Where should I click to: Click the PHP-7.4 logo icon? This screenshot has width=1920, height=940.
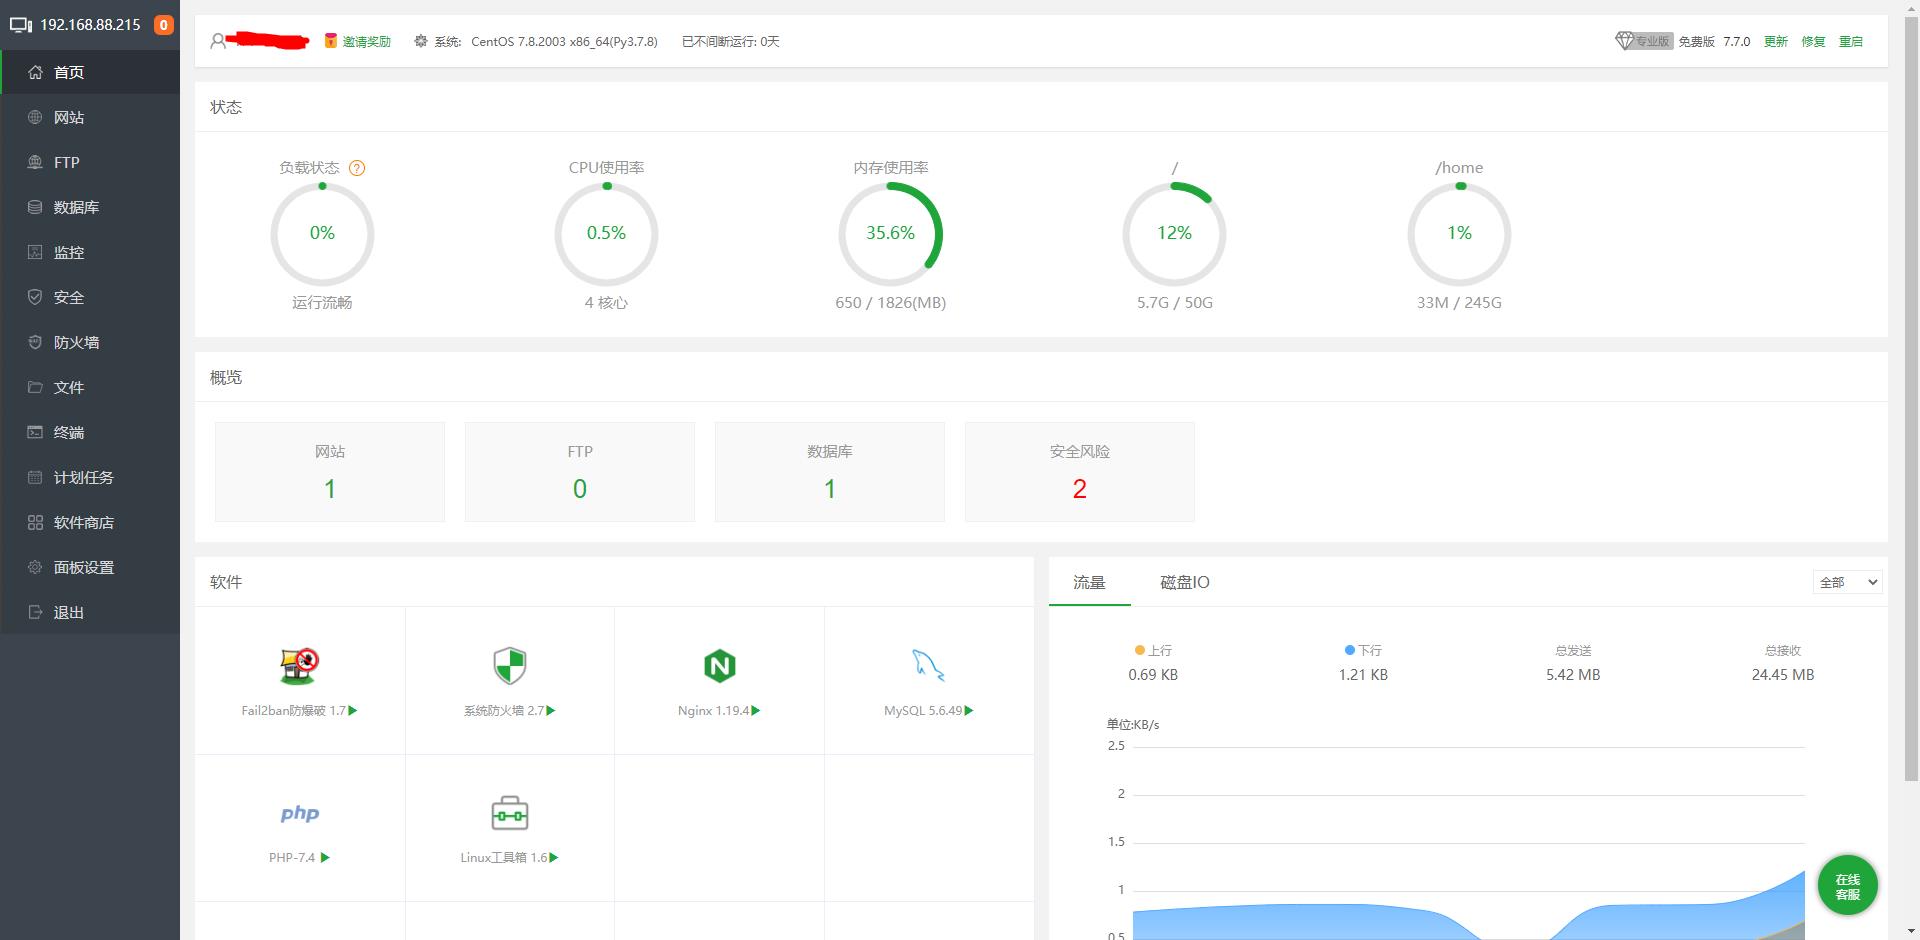click(300, 813)
